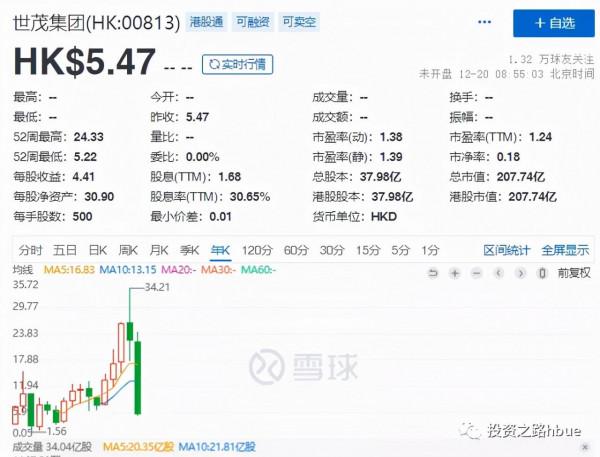The width and height of the screenshot is (600, 457).
Task: Select the 年K chart tab
Action: pyautogui.click(x=220, y=250)
